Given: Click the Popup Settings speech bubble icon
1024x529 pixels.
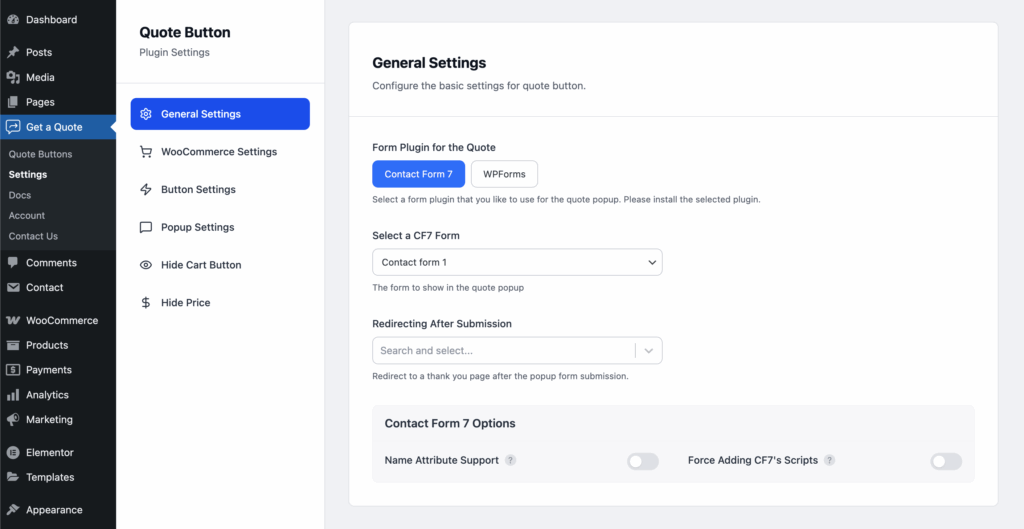Looking at the screenshot, I should pyautogui.click(x=146, y=227).
